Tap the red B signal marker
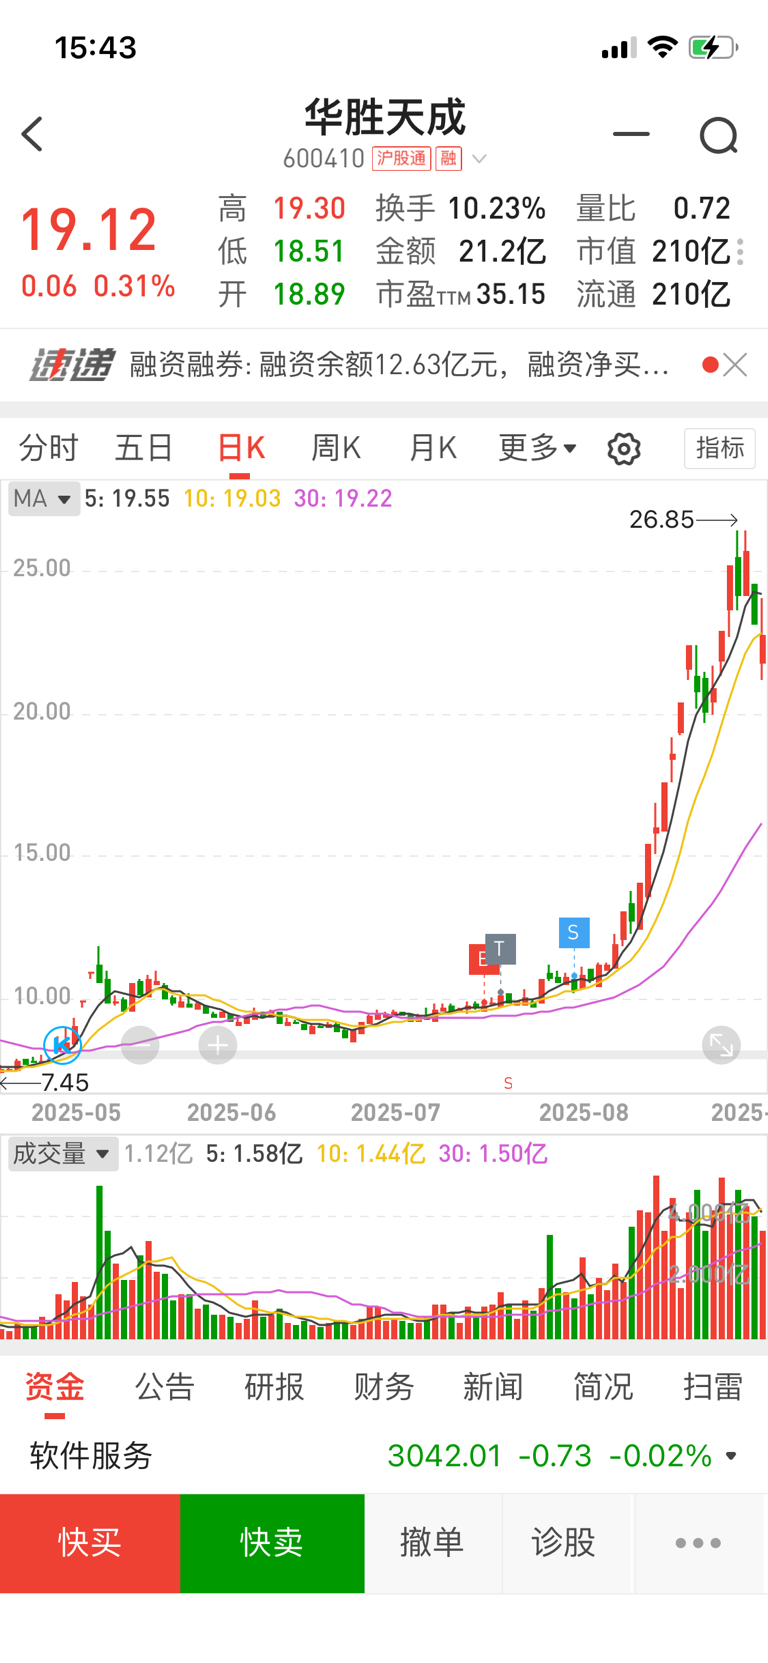 click(x=478, y=959)
